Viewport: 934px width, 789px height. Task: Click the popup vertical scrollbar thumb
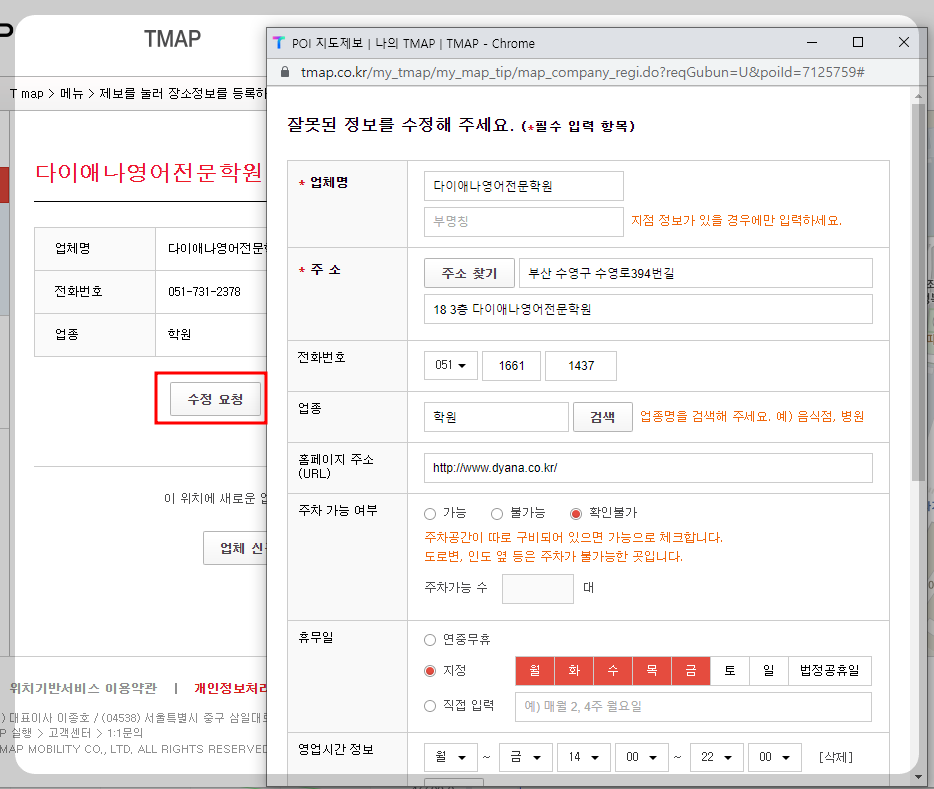[x=918, y=292]
